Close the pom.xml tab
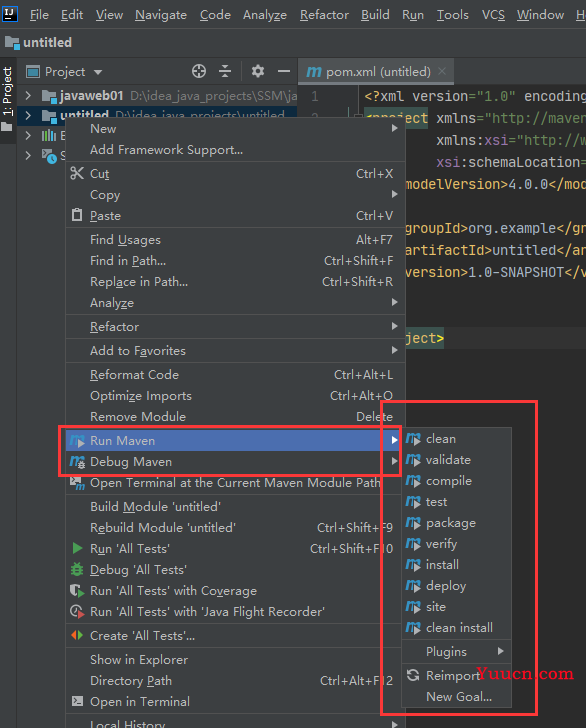The image size is (586, 728). (442, 72)
